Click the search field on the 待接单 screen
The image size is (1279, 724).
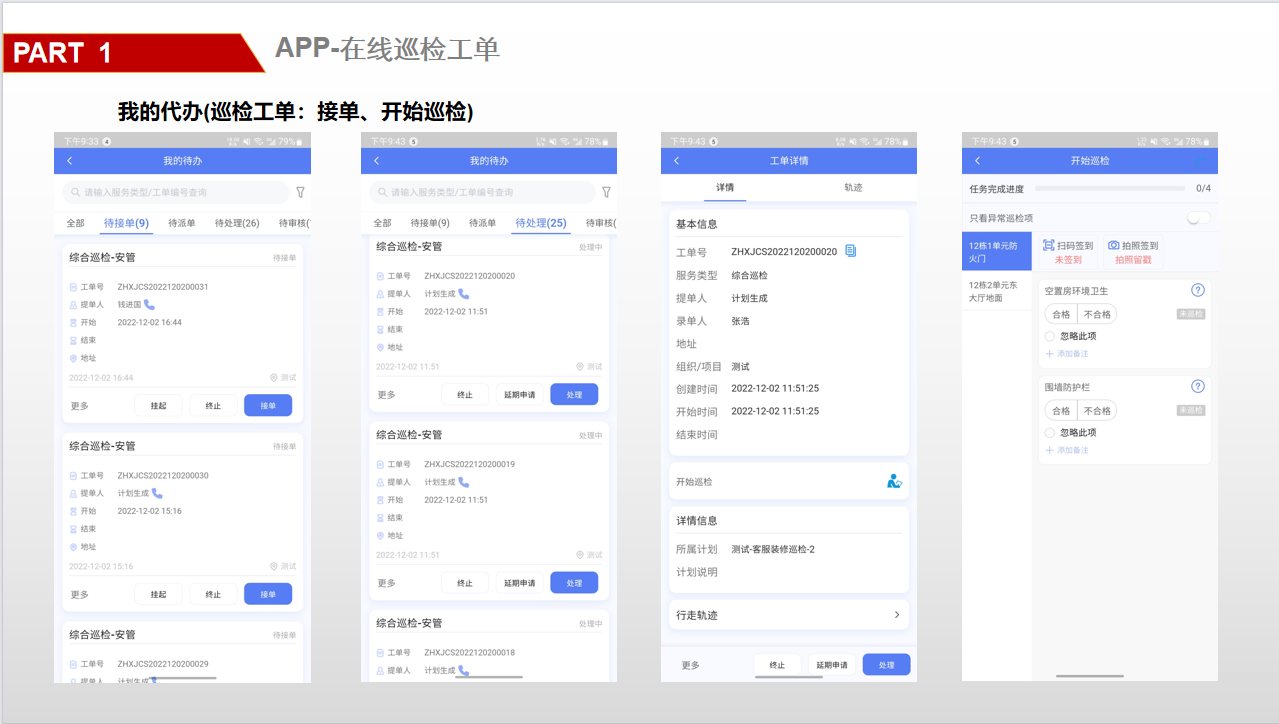pyautogui.click(x=174, y=192)
